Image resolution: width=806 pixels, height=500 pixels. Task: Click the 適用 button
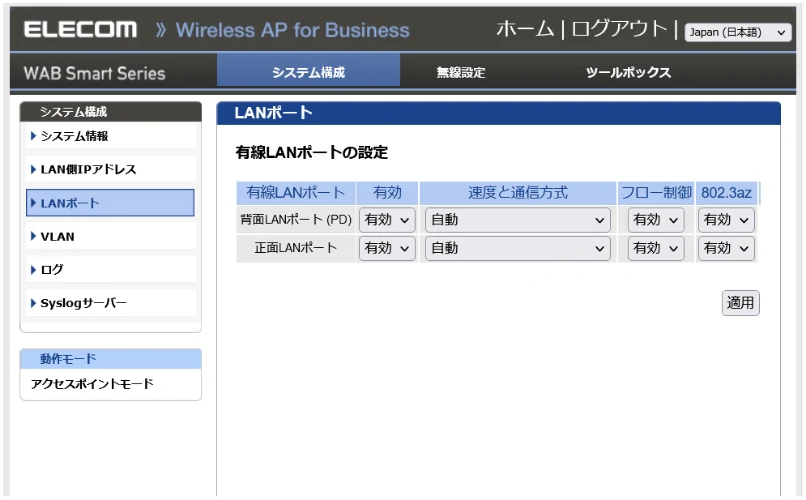point(740,303)
